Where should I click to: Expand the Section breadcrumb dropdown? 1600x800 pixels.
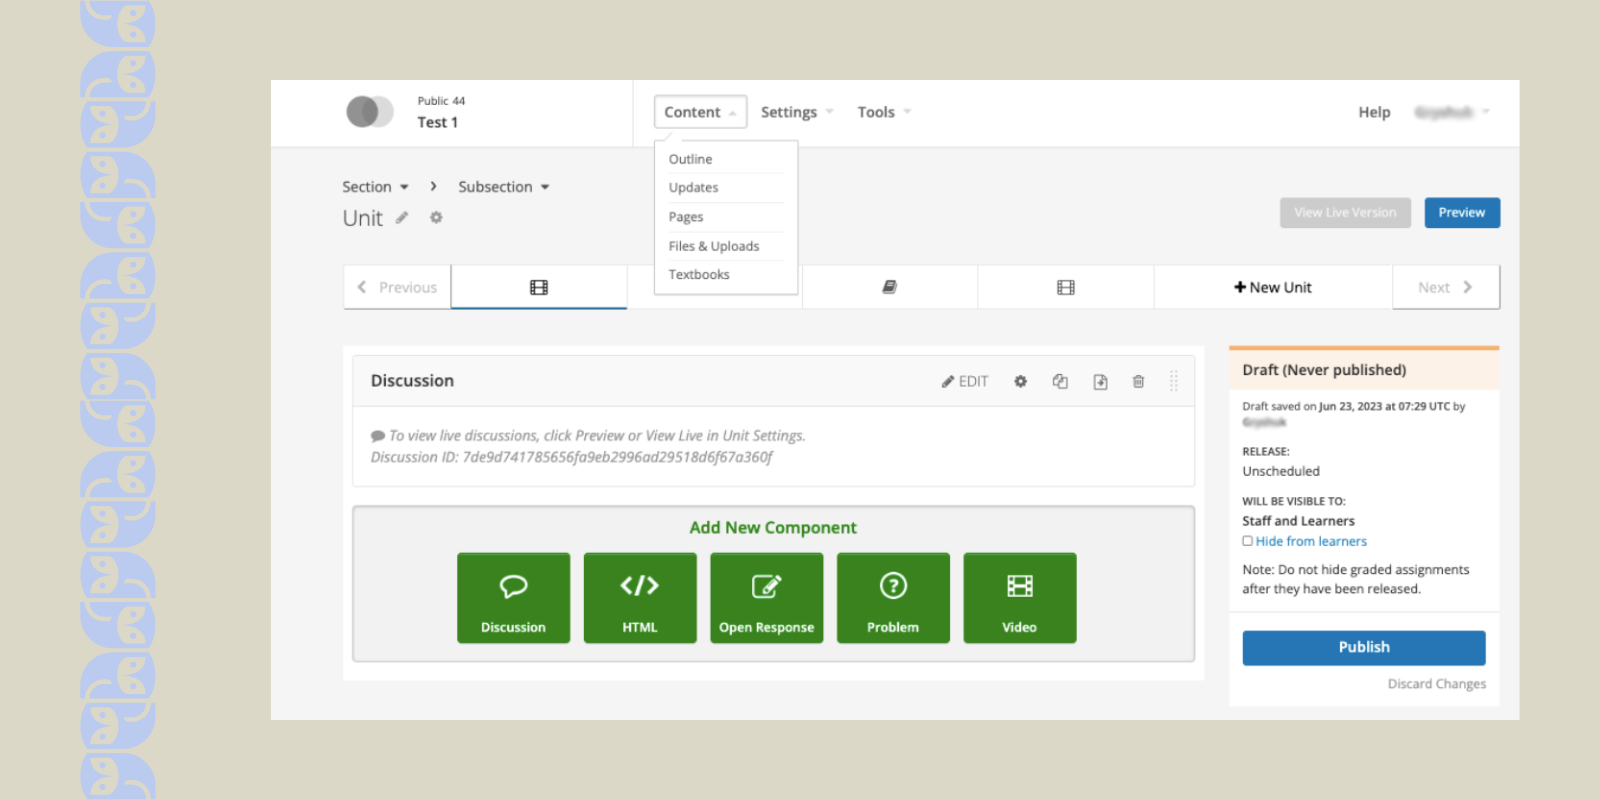point(375,187)
